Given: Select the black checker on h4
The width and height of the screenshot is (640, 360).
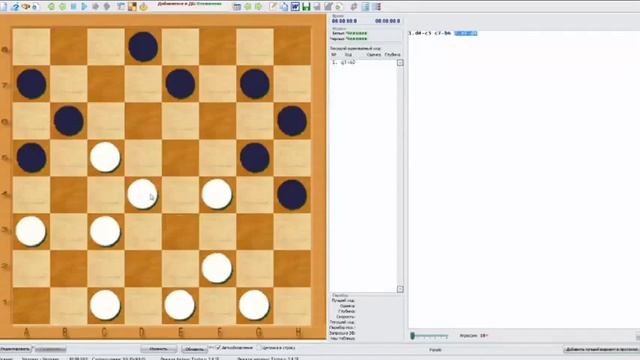Looking at the screenshot, I should pos(292,195).
